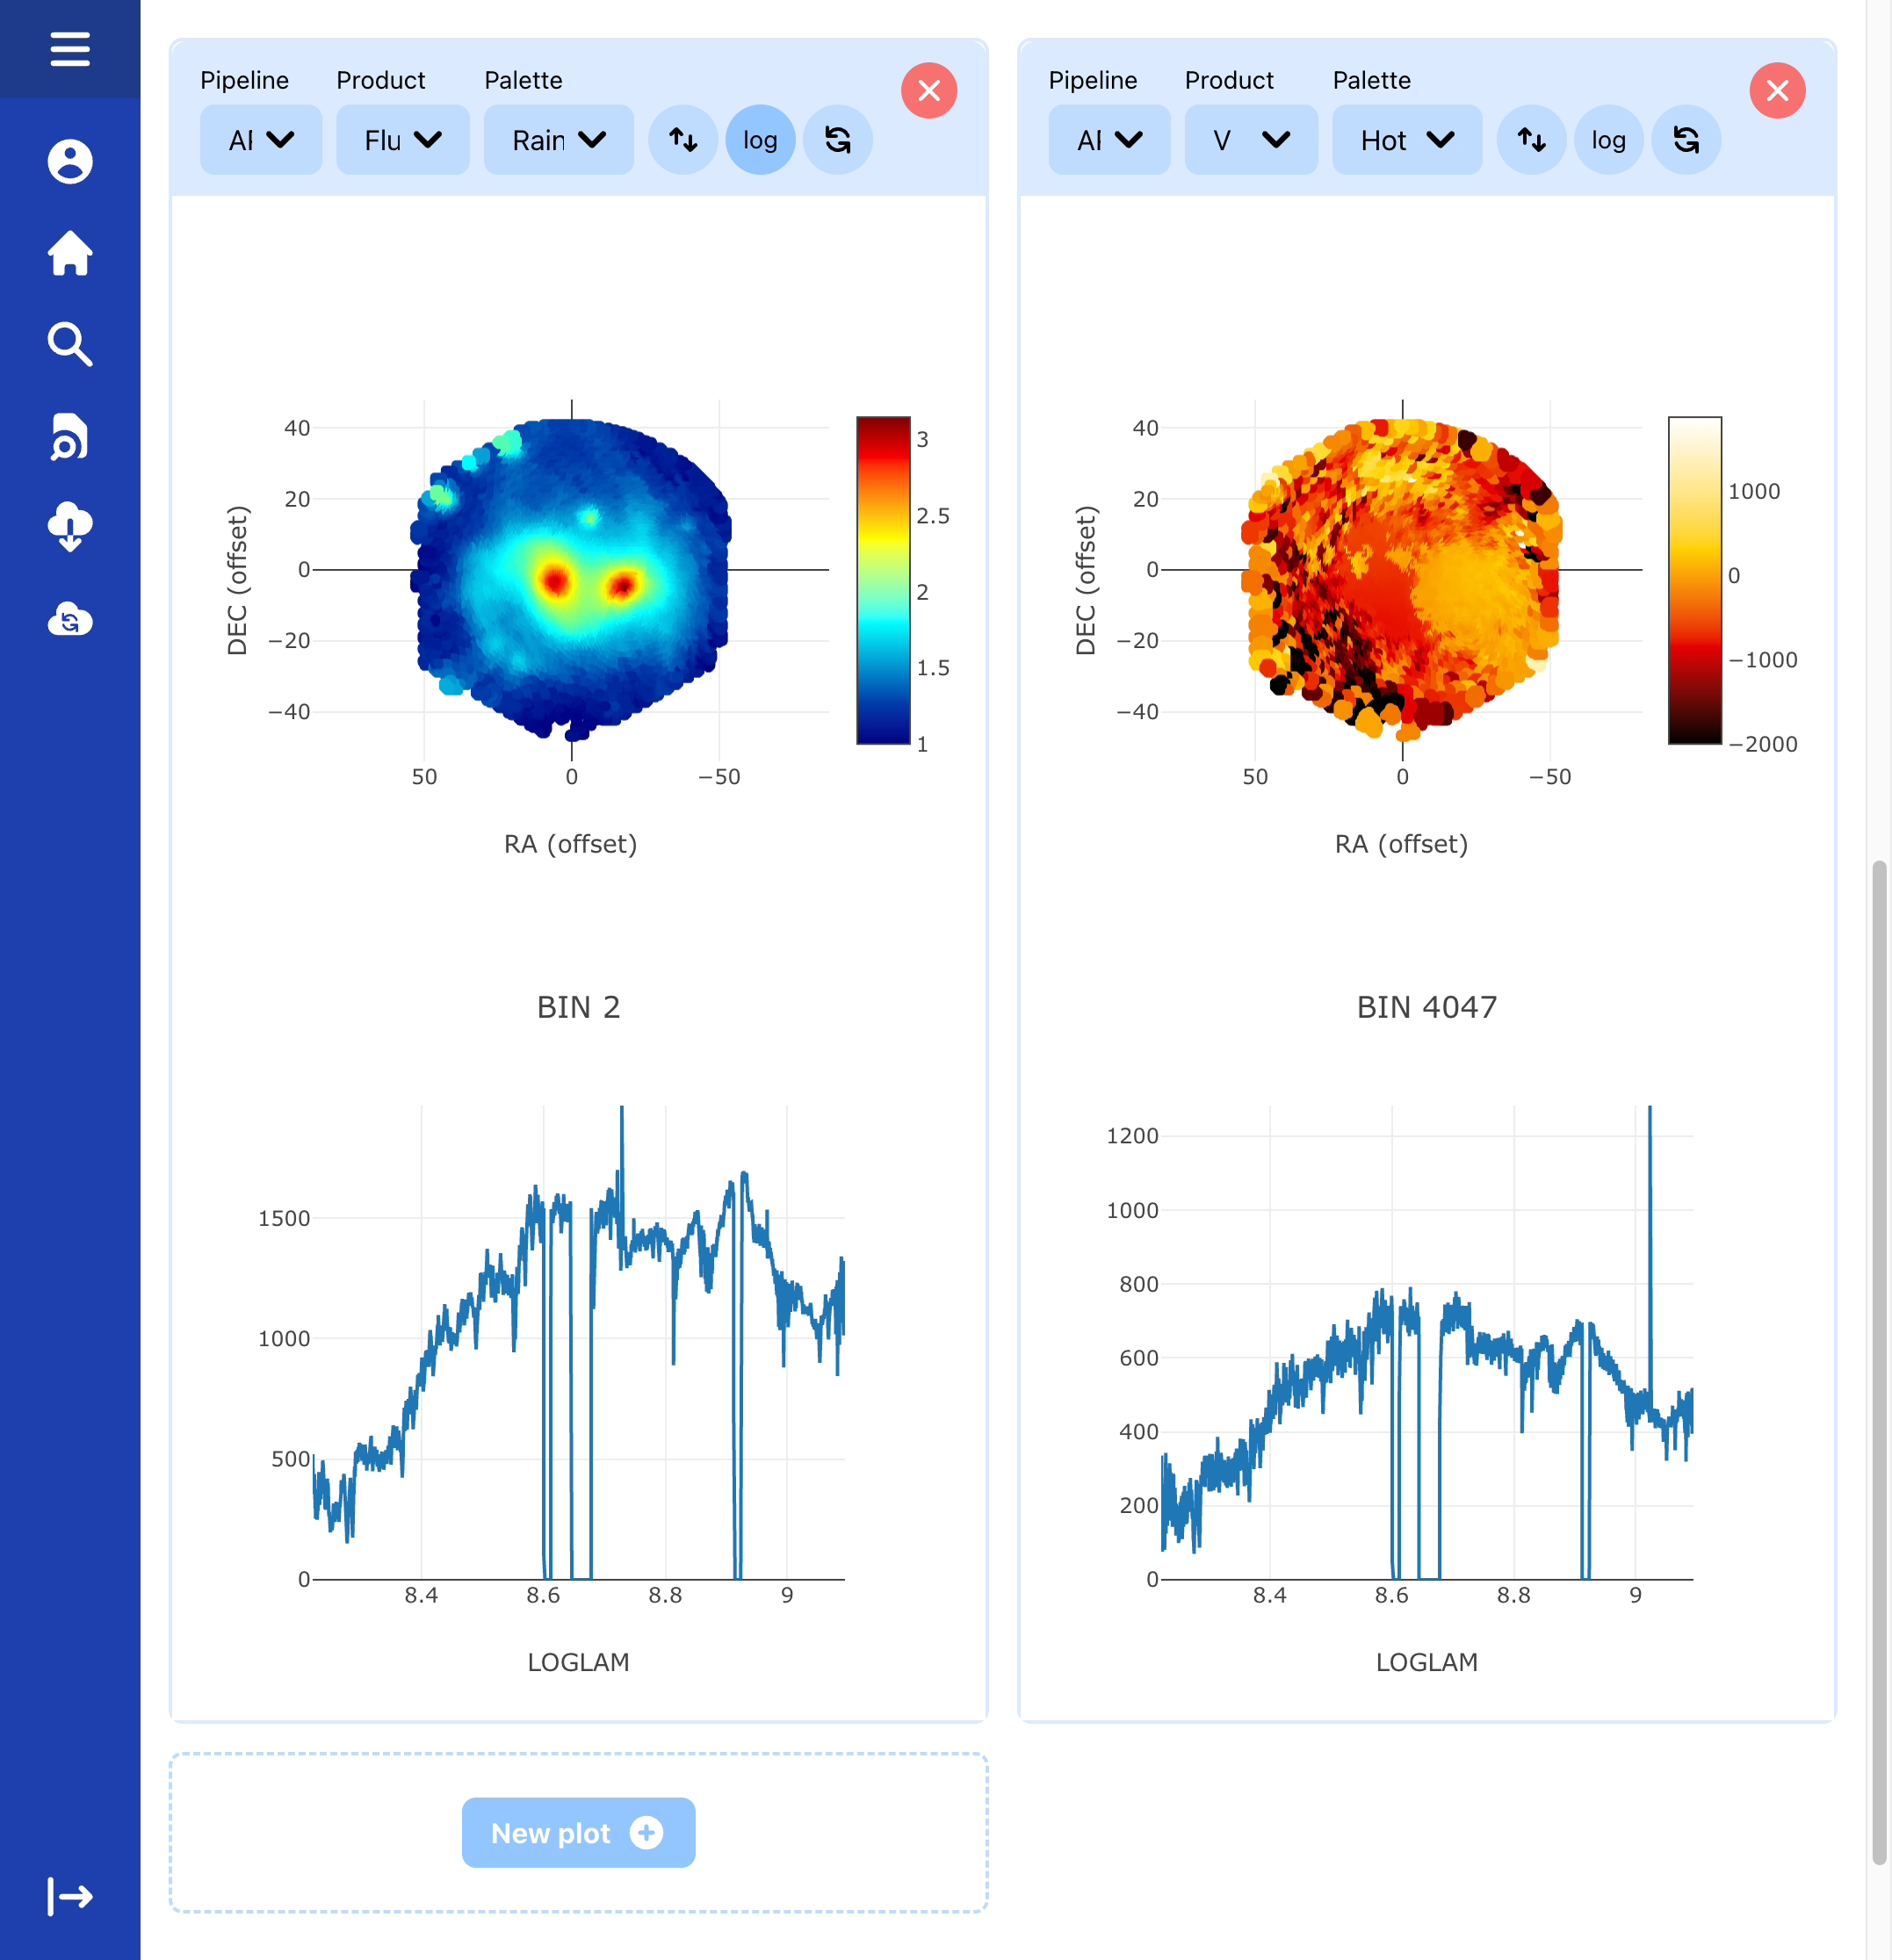Click the right Product label
The height and width of the screenshot is (1960, 1892).
coord(1229,80)
